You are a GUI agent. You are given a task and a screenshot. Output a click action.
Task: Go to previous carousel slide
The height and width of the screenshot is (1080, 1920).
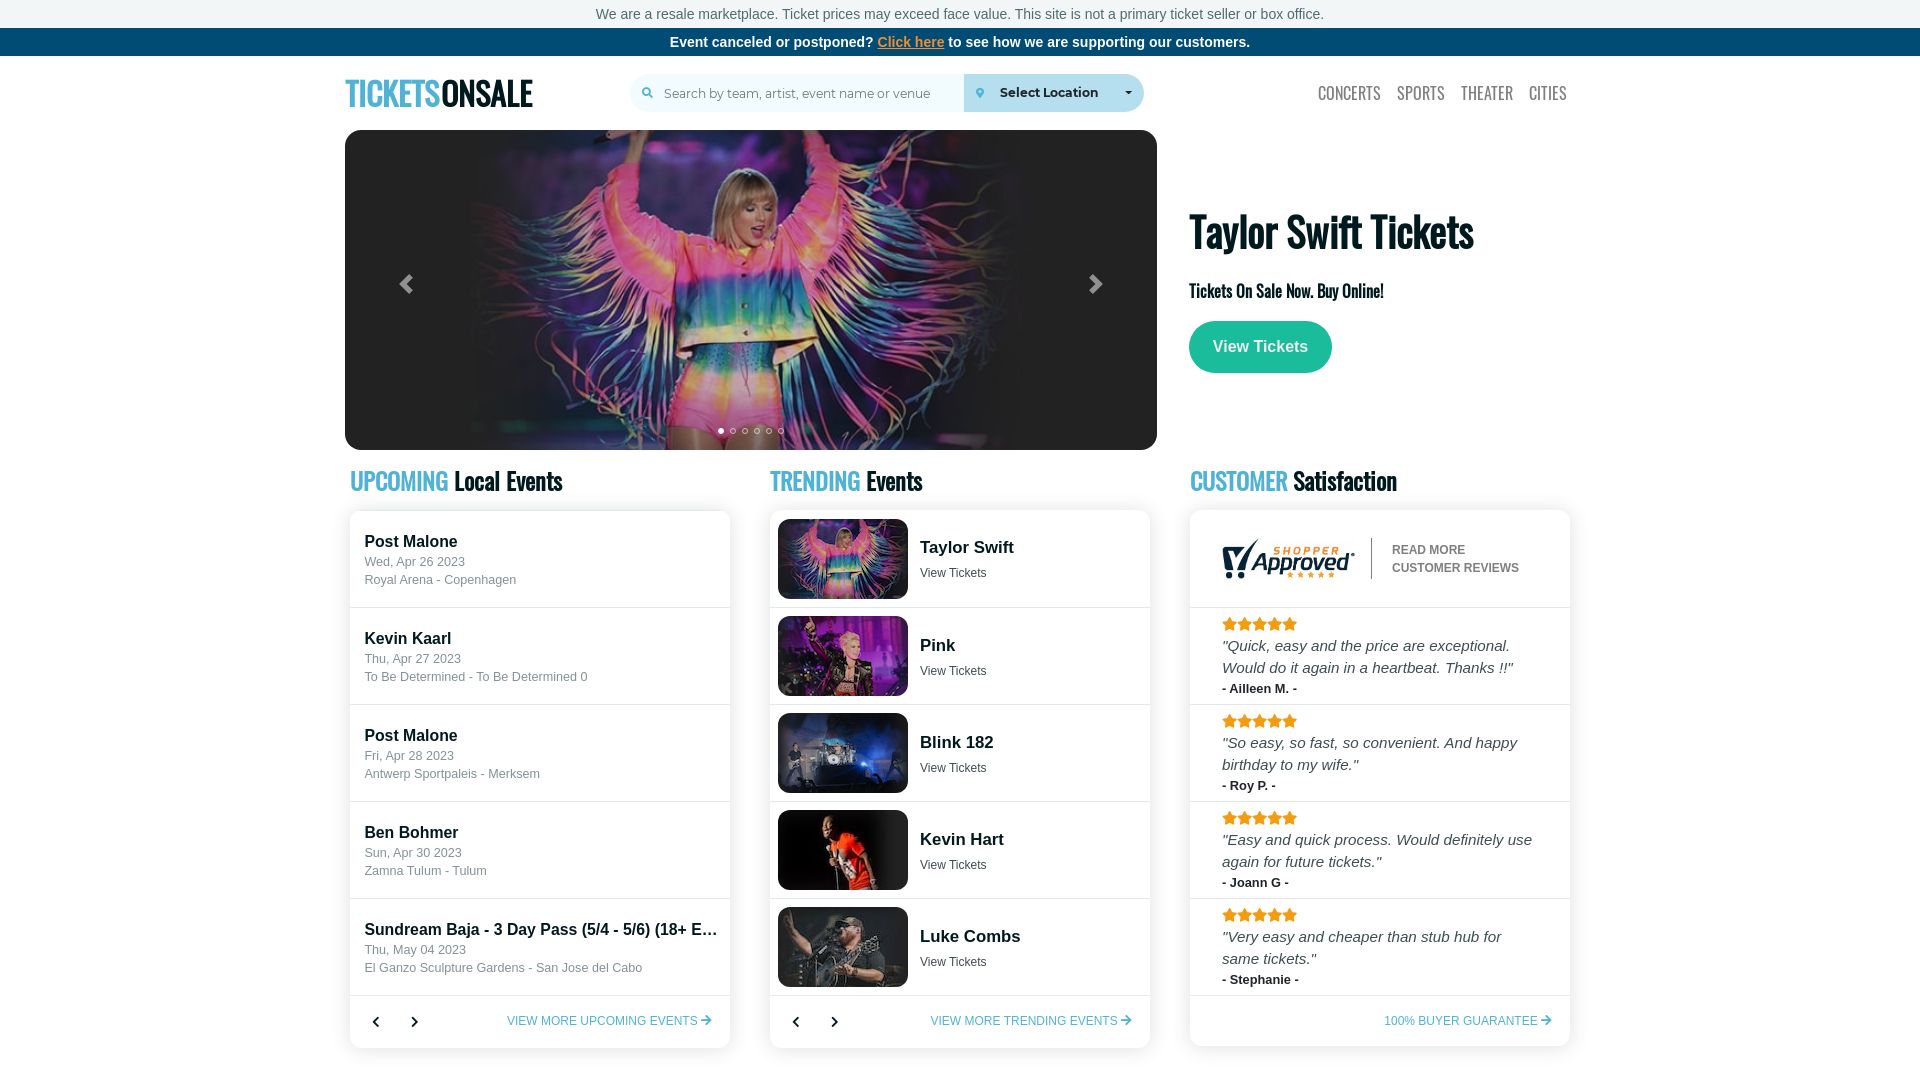406,285
